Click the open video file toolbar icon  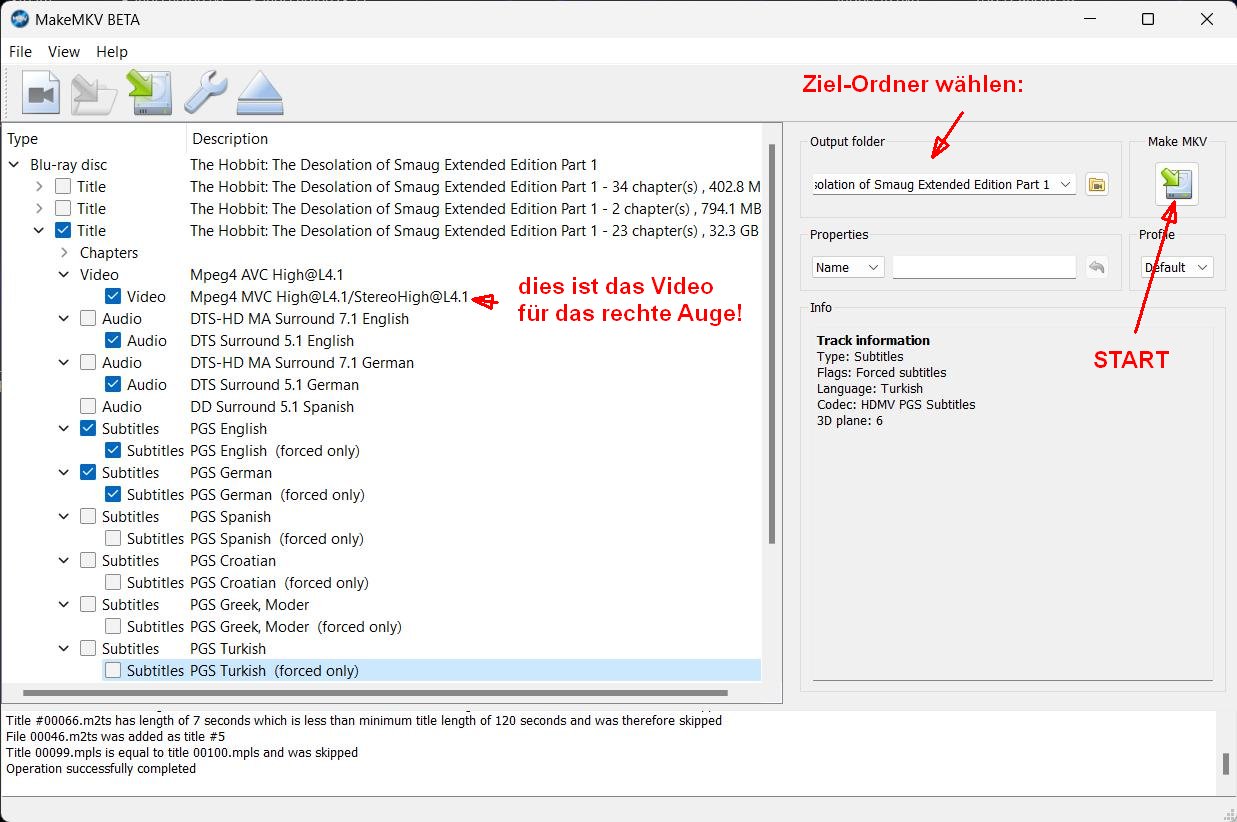click(41, 93)
